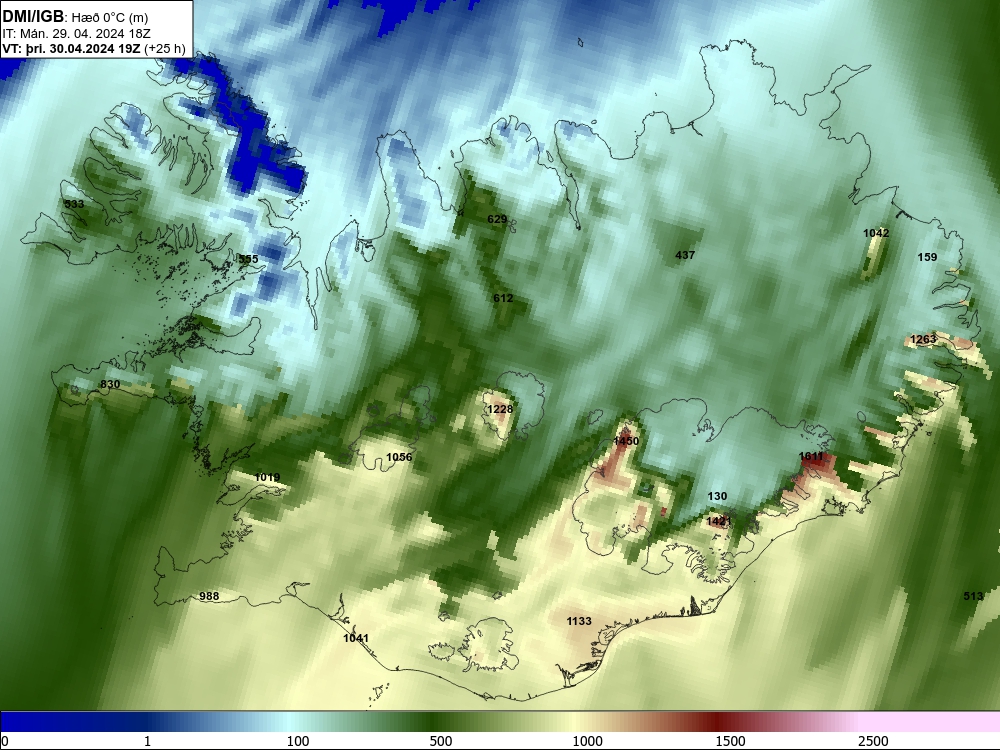Click the initial time line 'IT: Mán. 29. 04. 2024 18Z'
This screenshot has height=750, width=1000.
[77, 34]
